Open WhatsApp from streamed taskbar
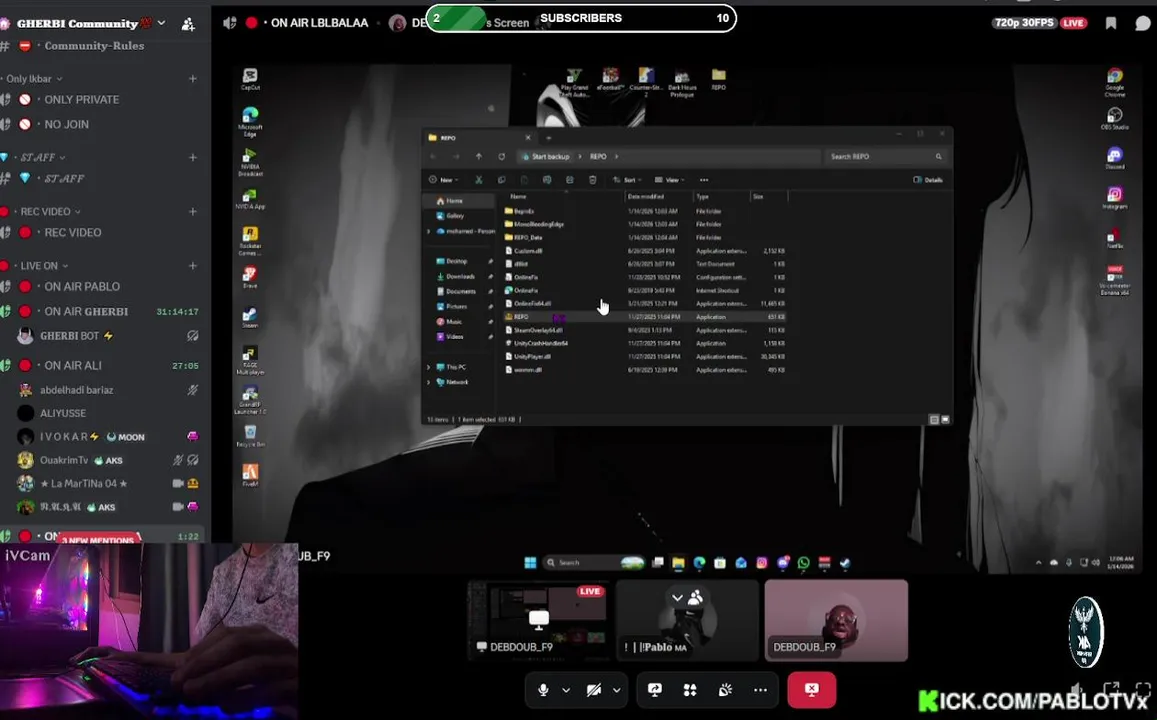The height and width of the screenshot is (720, 1157). pyautogui.click(x=804, y=563)
